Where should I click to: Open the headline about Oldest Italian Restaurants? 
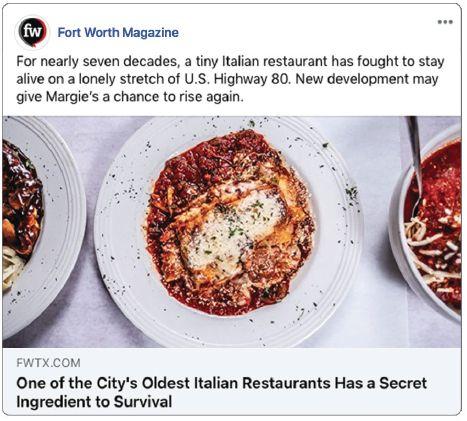tap(221, 392)
